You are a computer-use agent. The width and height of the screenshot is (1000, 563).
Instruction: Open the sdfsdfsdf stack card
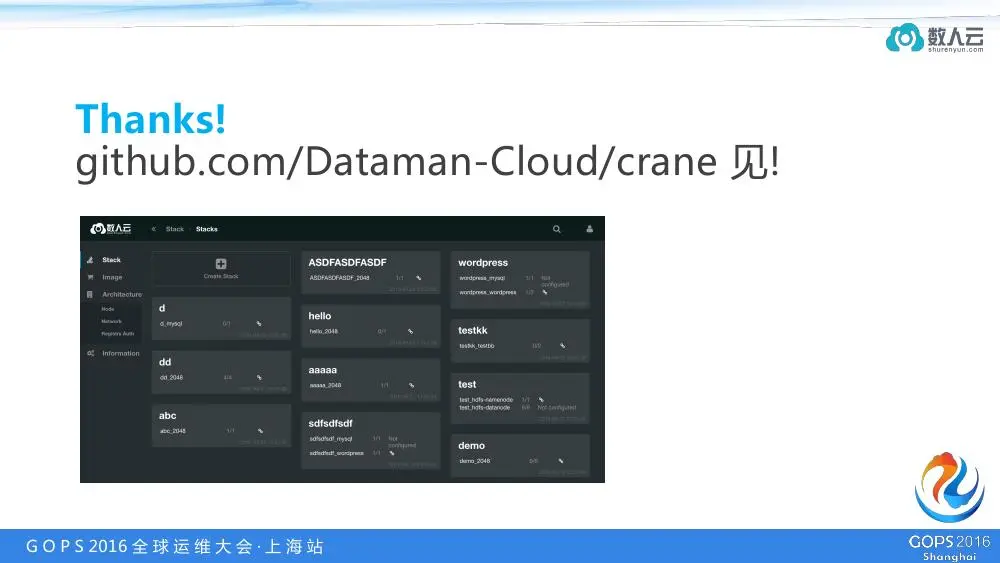point(371,441)
